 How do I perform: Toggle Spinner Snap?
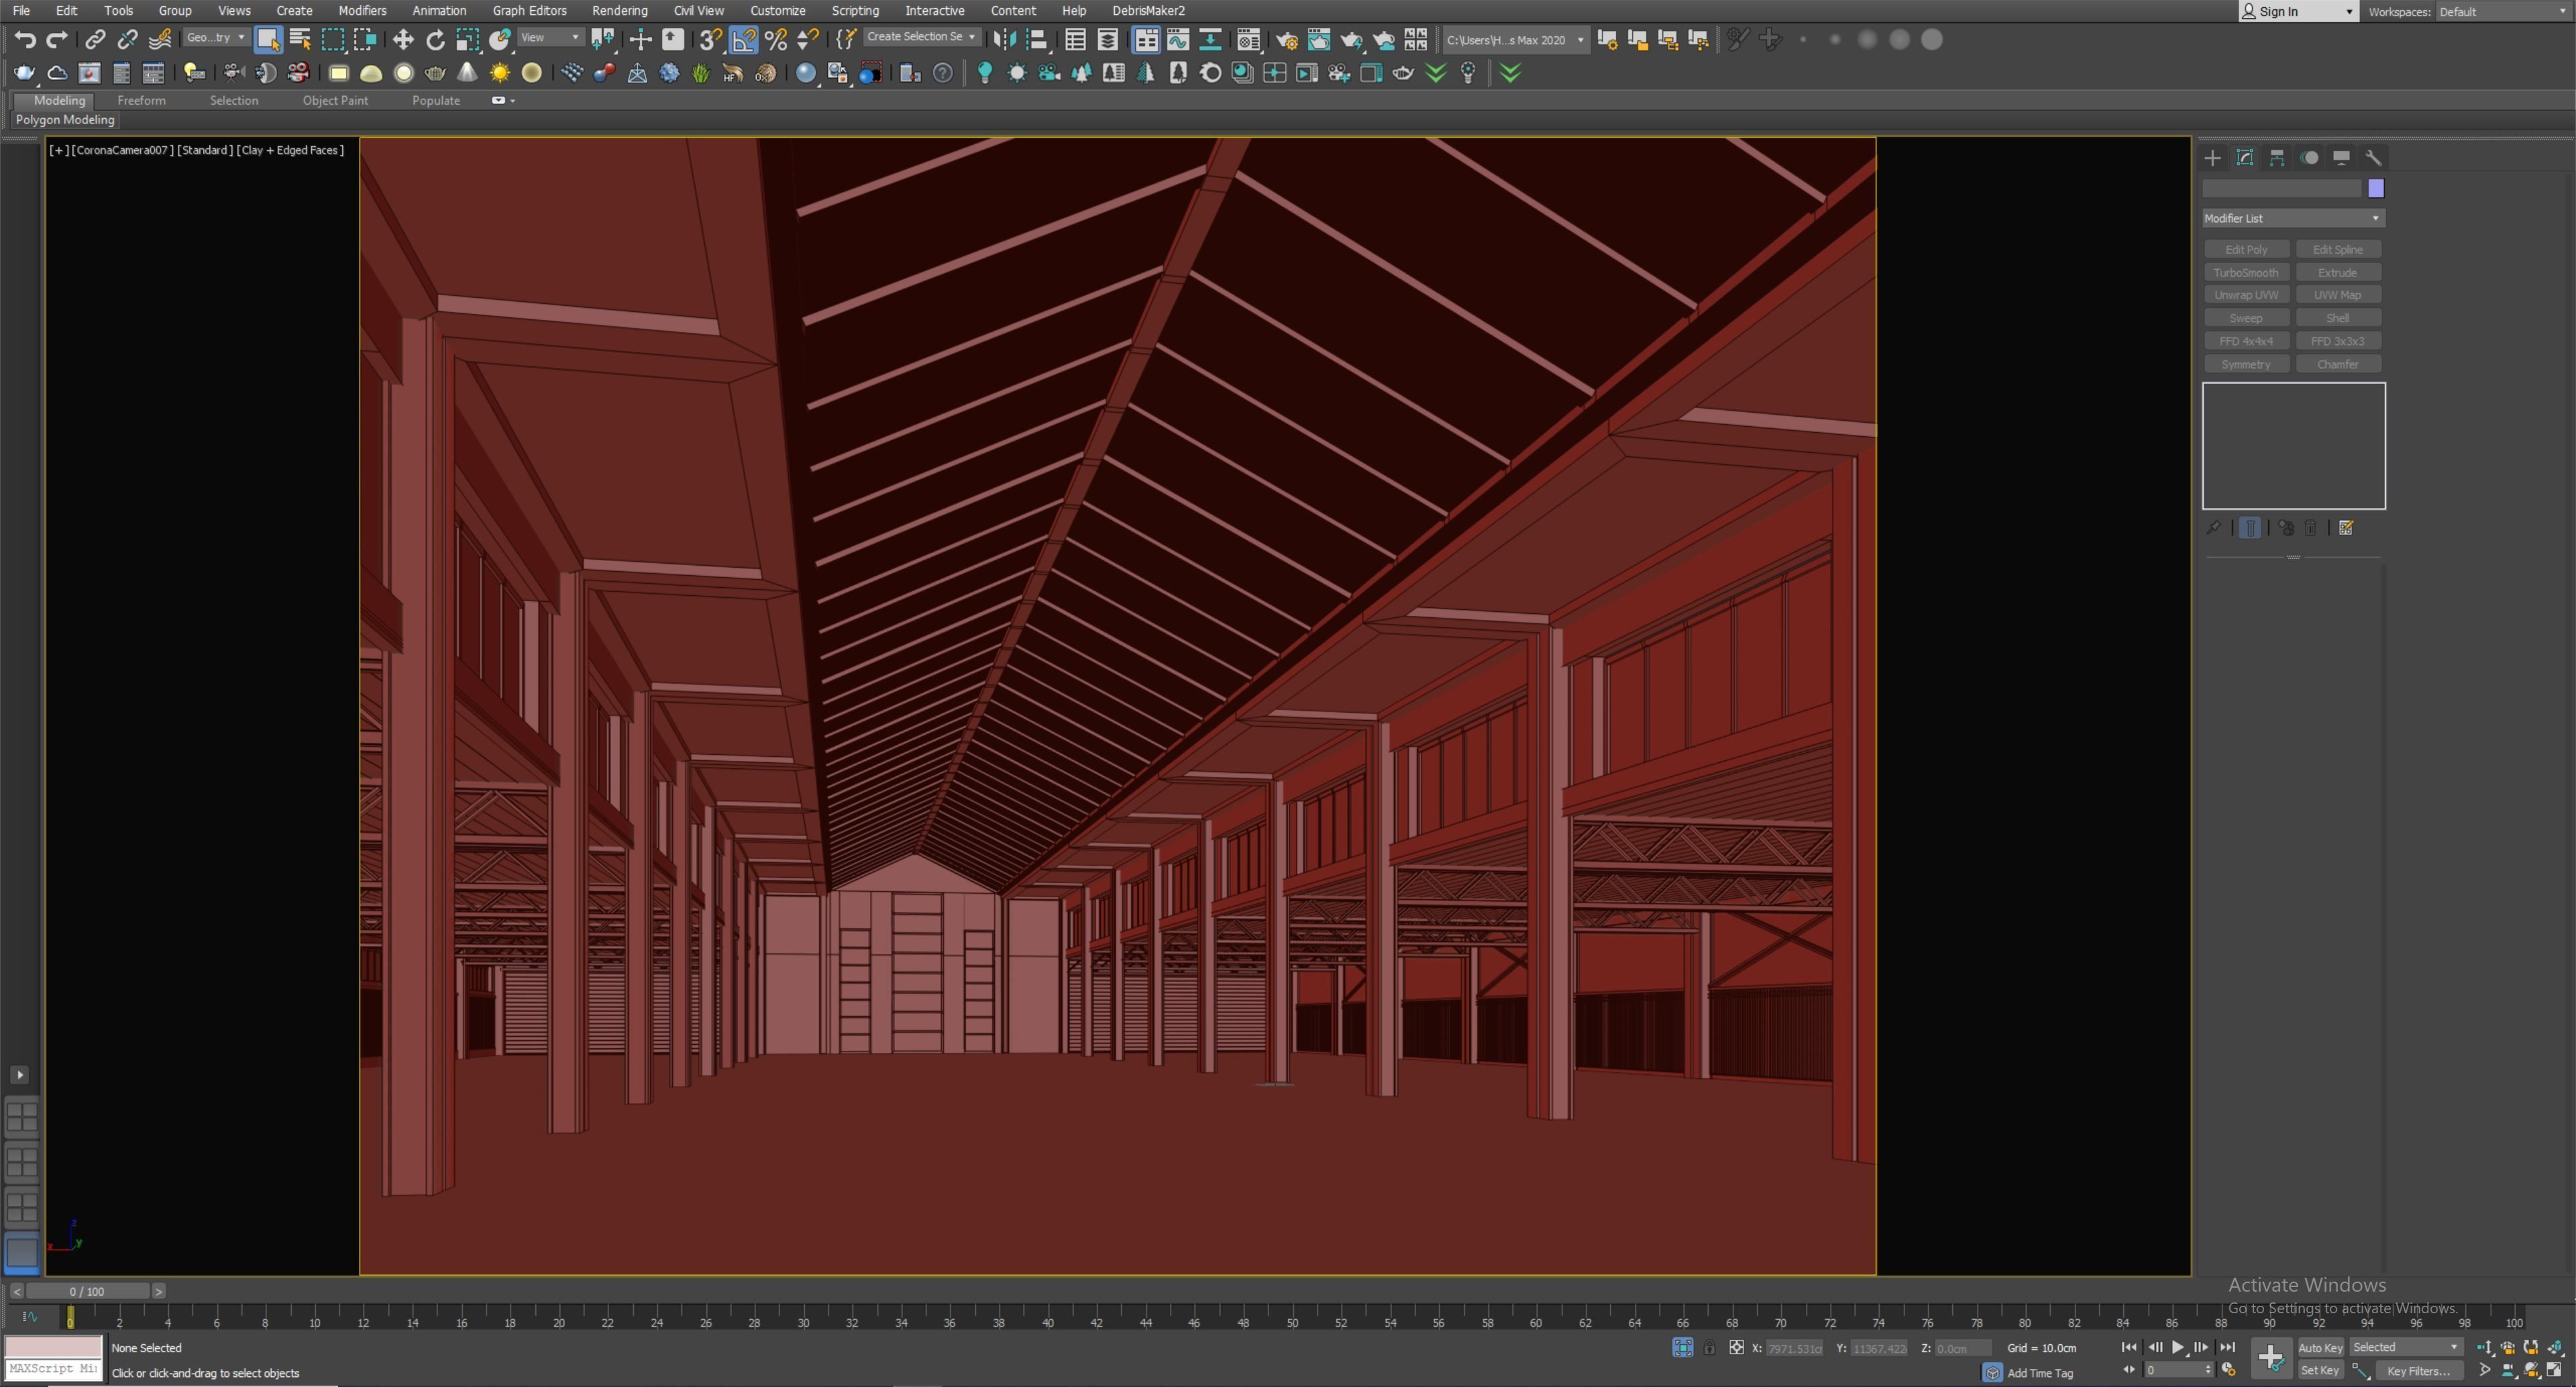coord(807,40)
